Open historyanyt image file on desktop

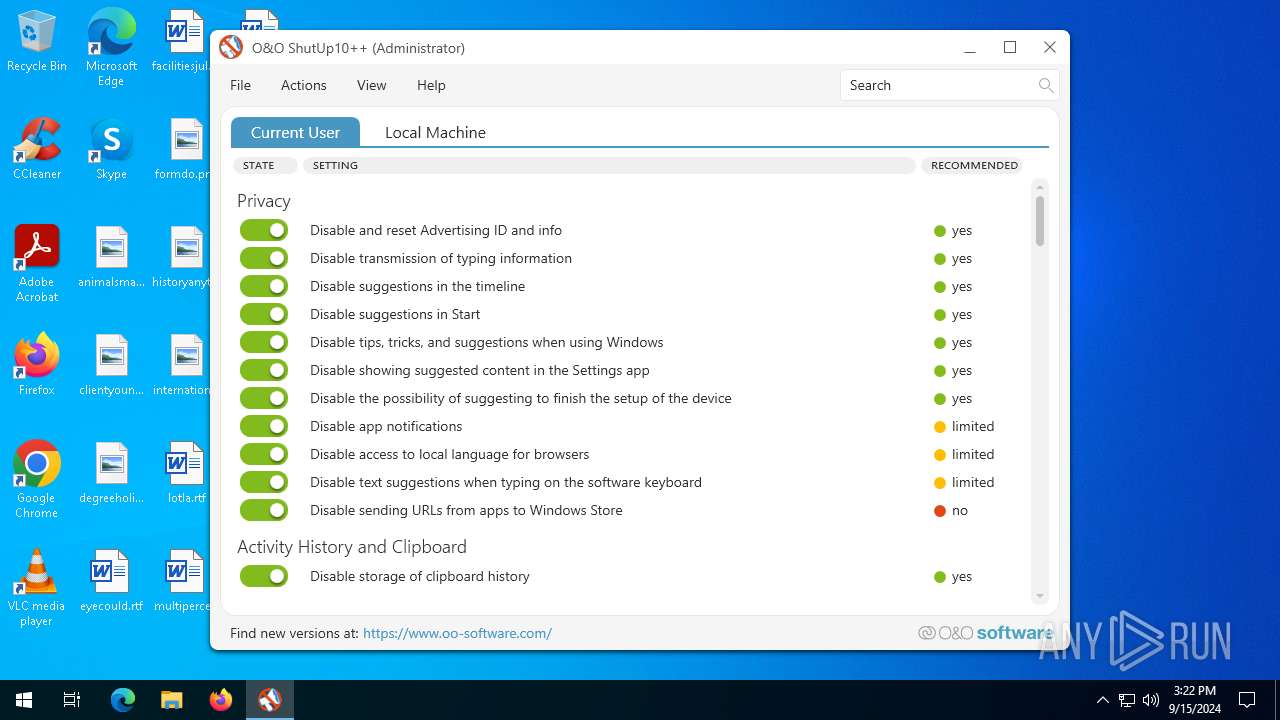coord(182,257)
